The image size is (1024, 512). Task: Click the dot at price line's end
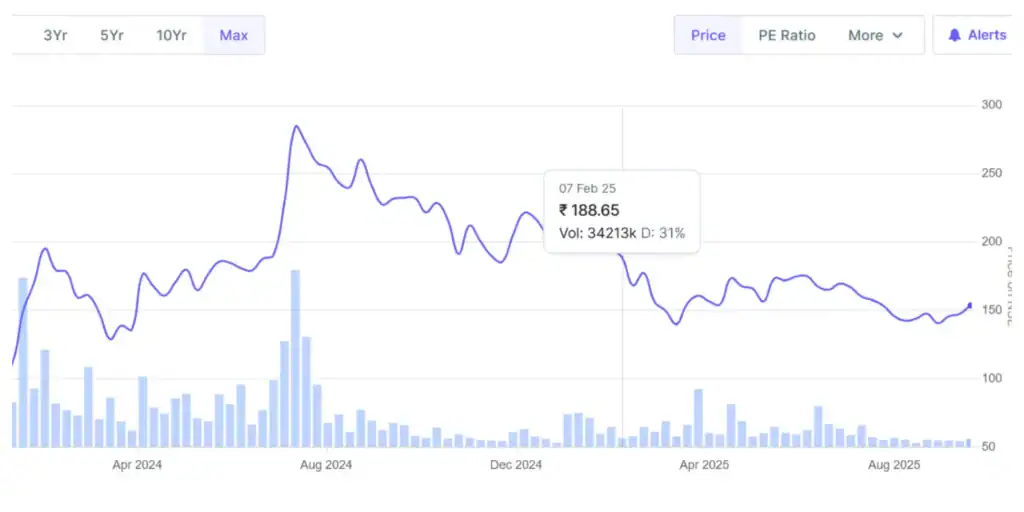(x=969, y=306)
